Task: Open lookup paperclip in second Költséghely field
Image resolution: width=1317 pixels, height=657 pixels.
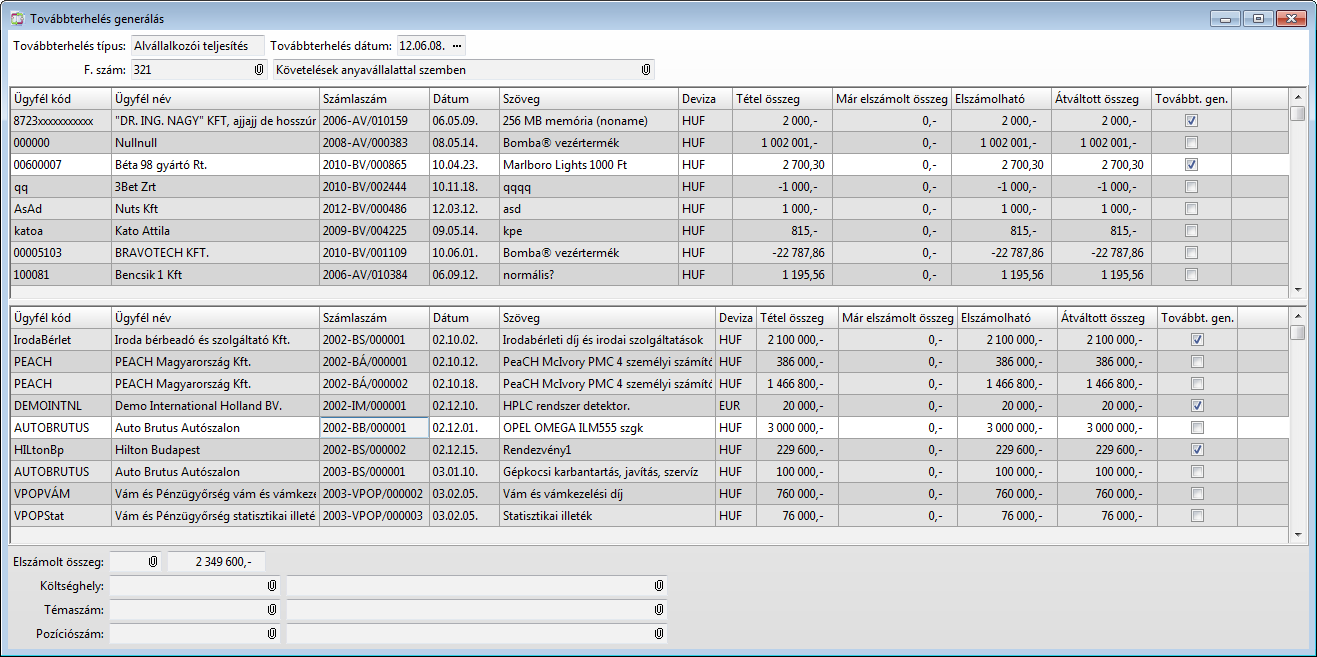Action: [658, 585]
